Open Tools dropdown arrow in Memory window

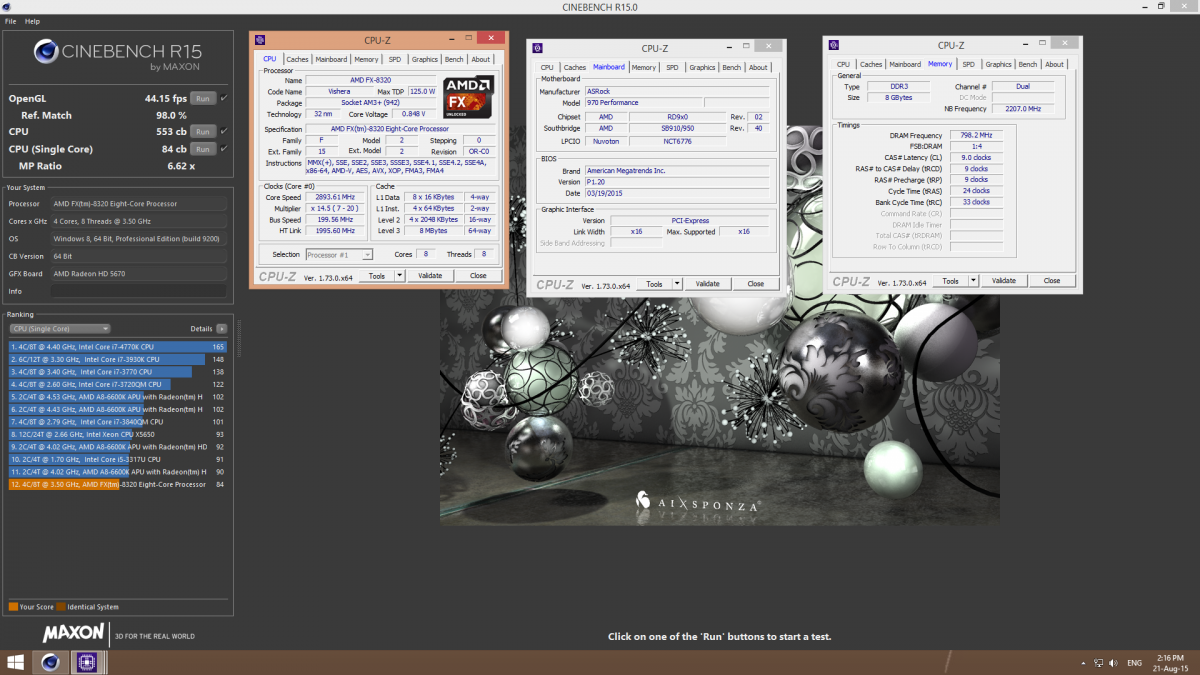973,281
